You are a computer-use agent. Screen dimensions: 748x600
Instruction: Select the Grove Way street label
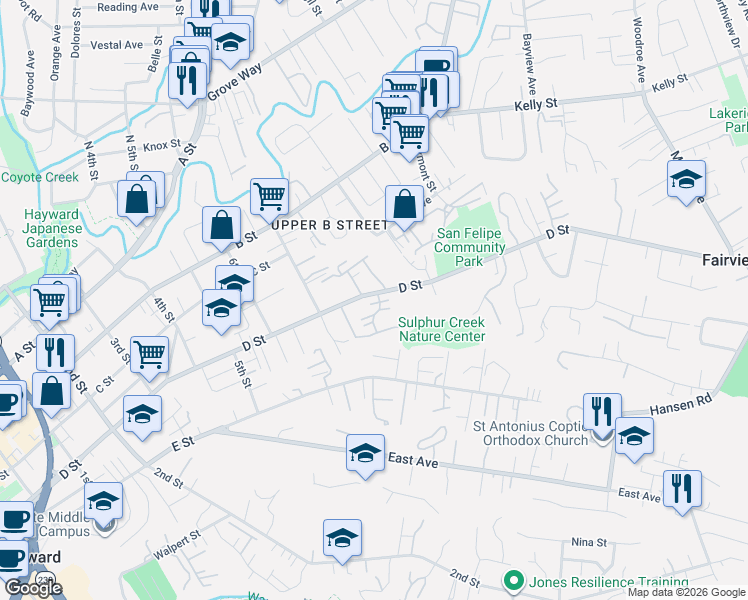pos(234,82)
